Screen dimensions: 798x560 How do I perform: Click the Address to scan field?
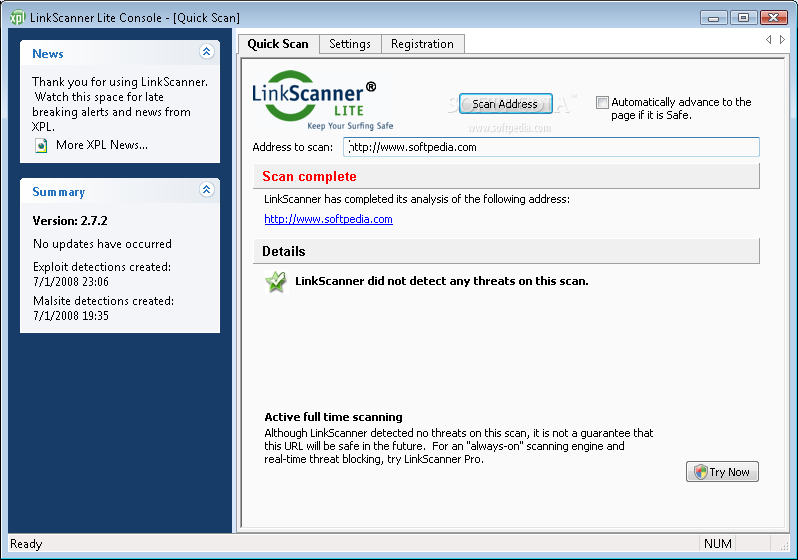click(551, 147)
